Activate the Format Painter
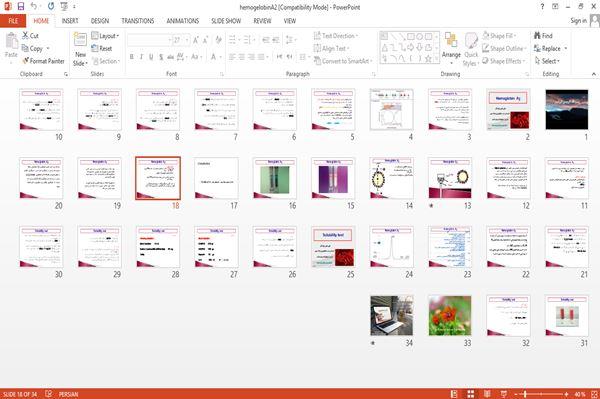Viewport: 600px width, 399px height. tap(43, 61)
